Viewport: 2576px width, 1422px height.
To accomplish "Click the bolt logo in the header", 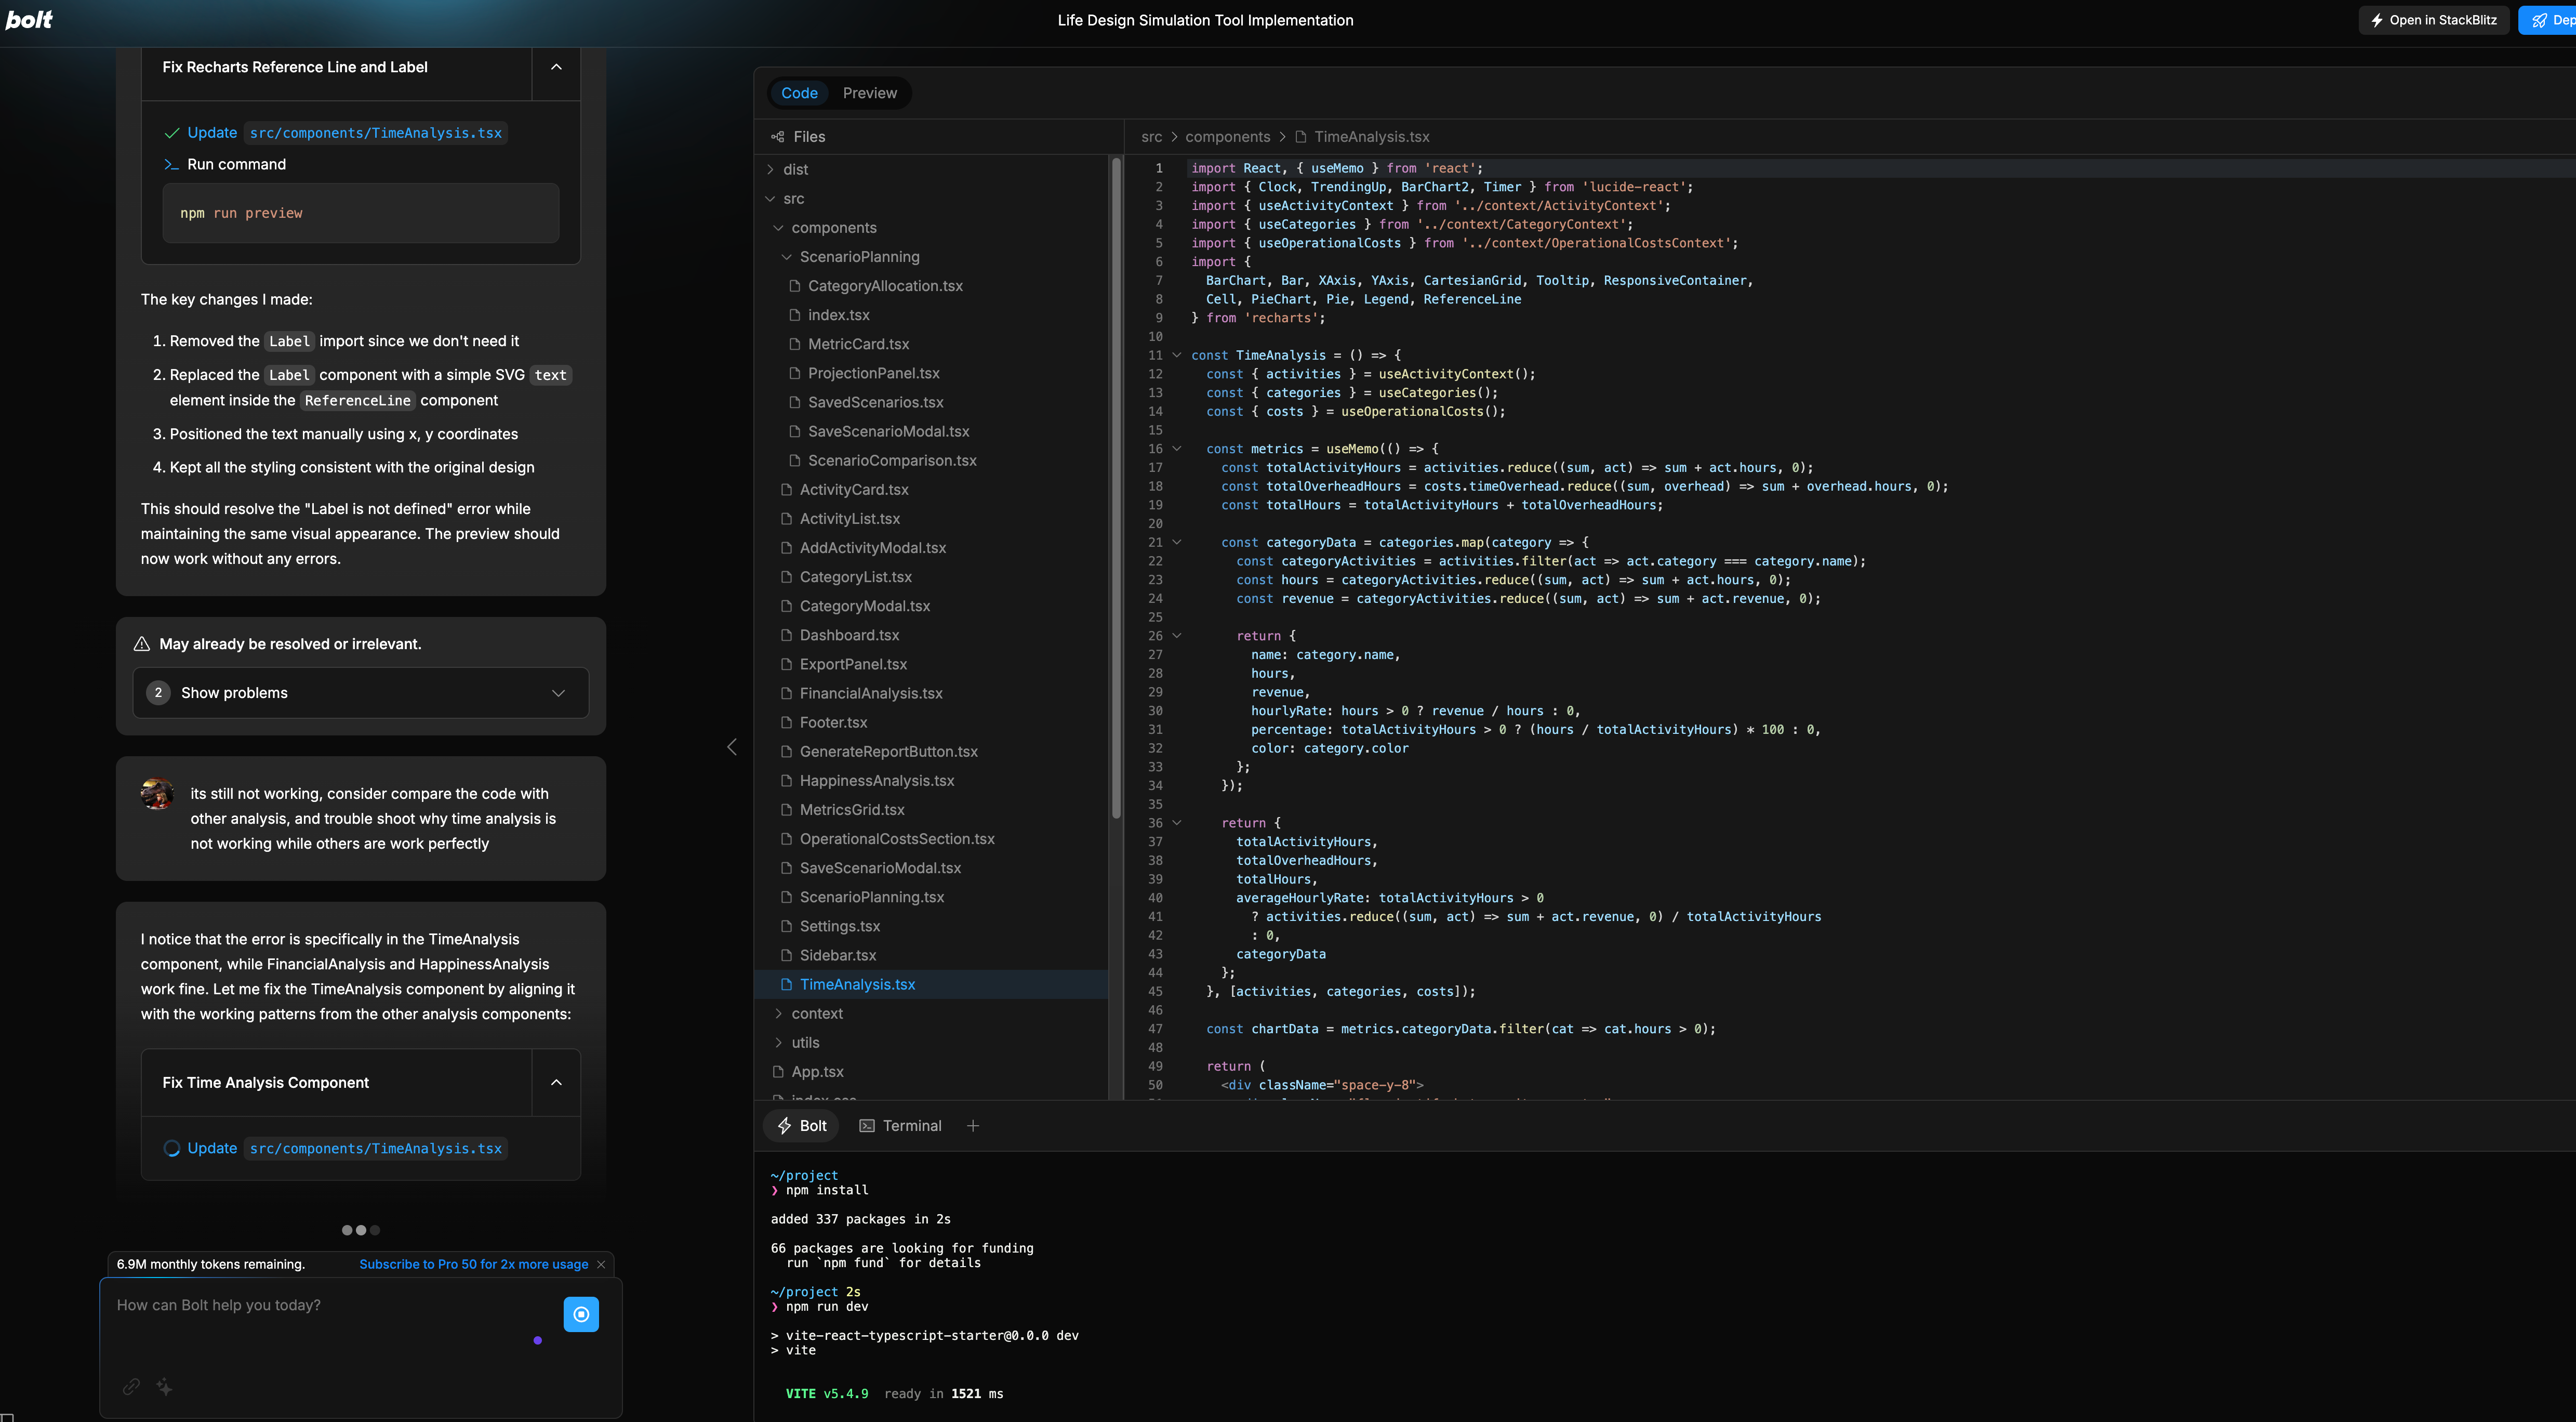I will 29,20.
